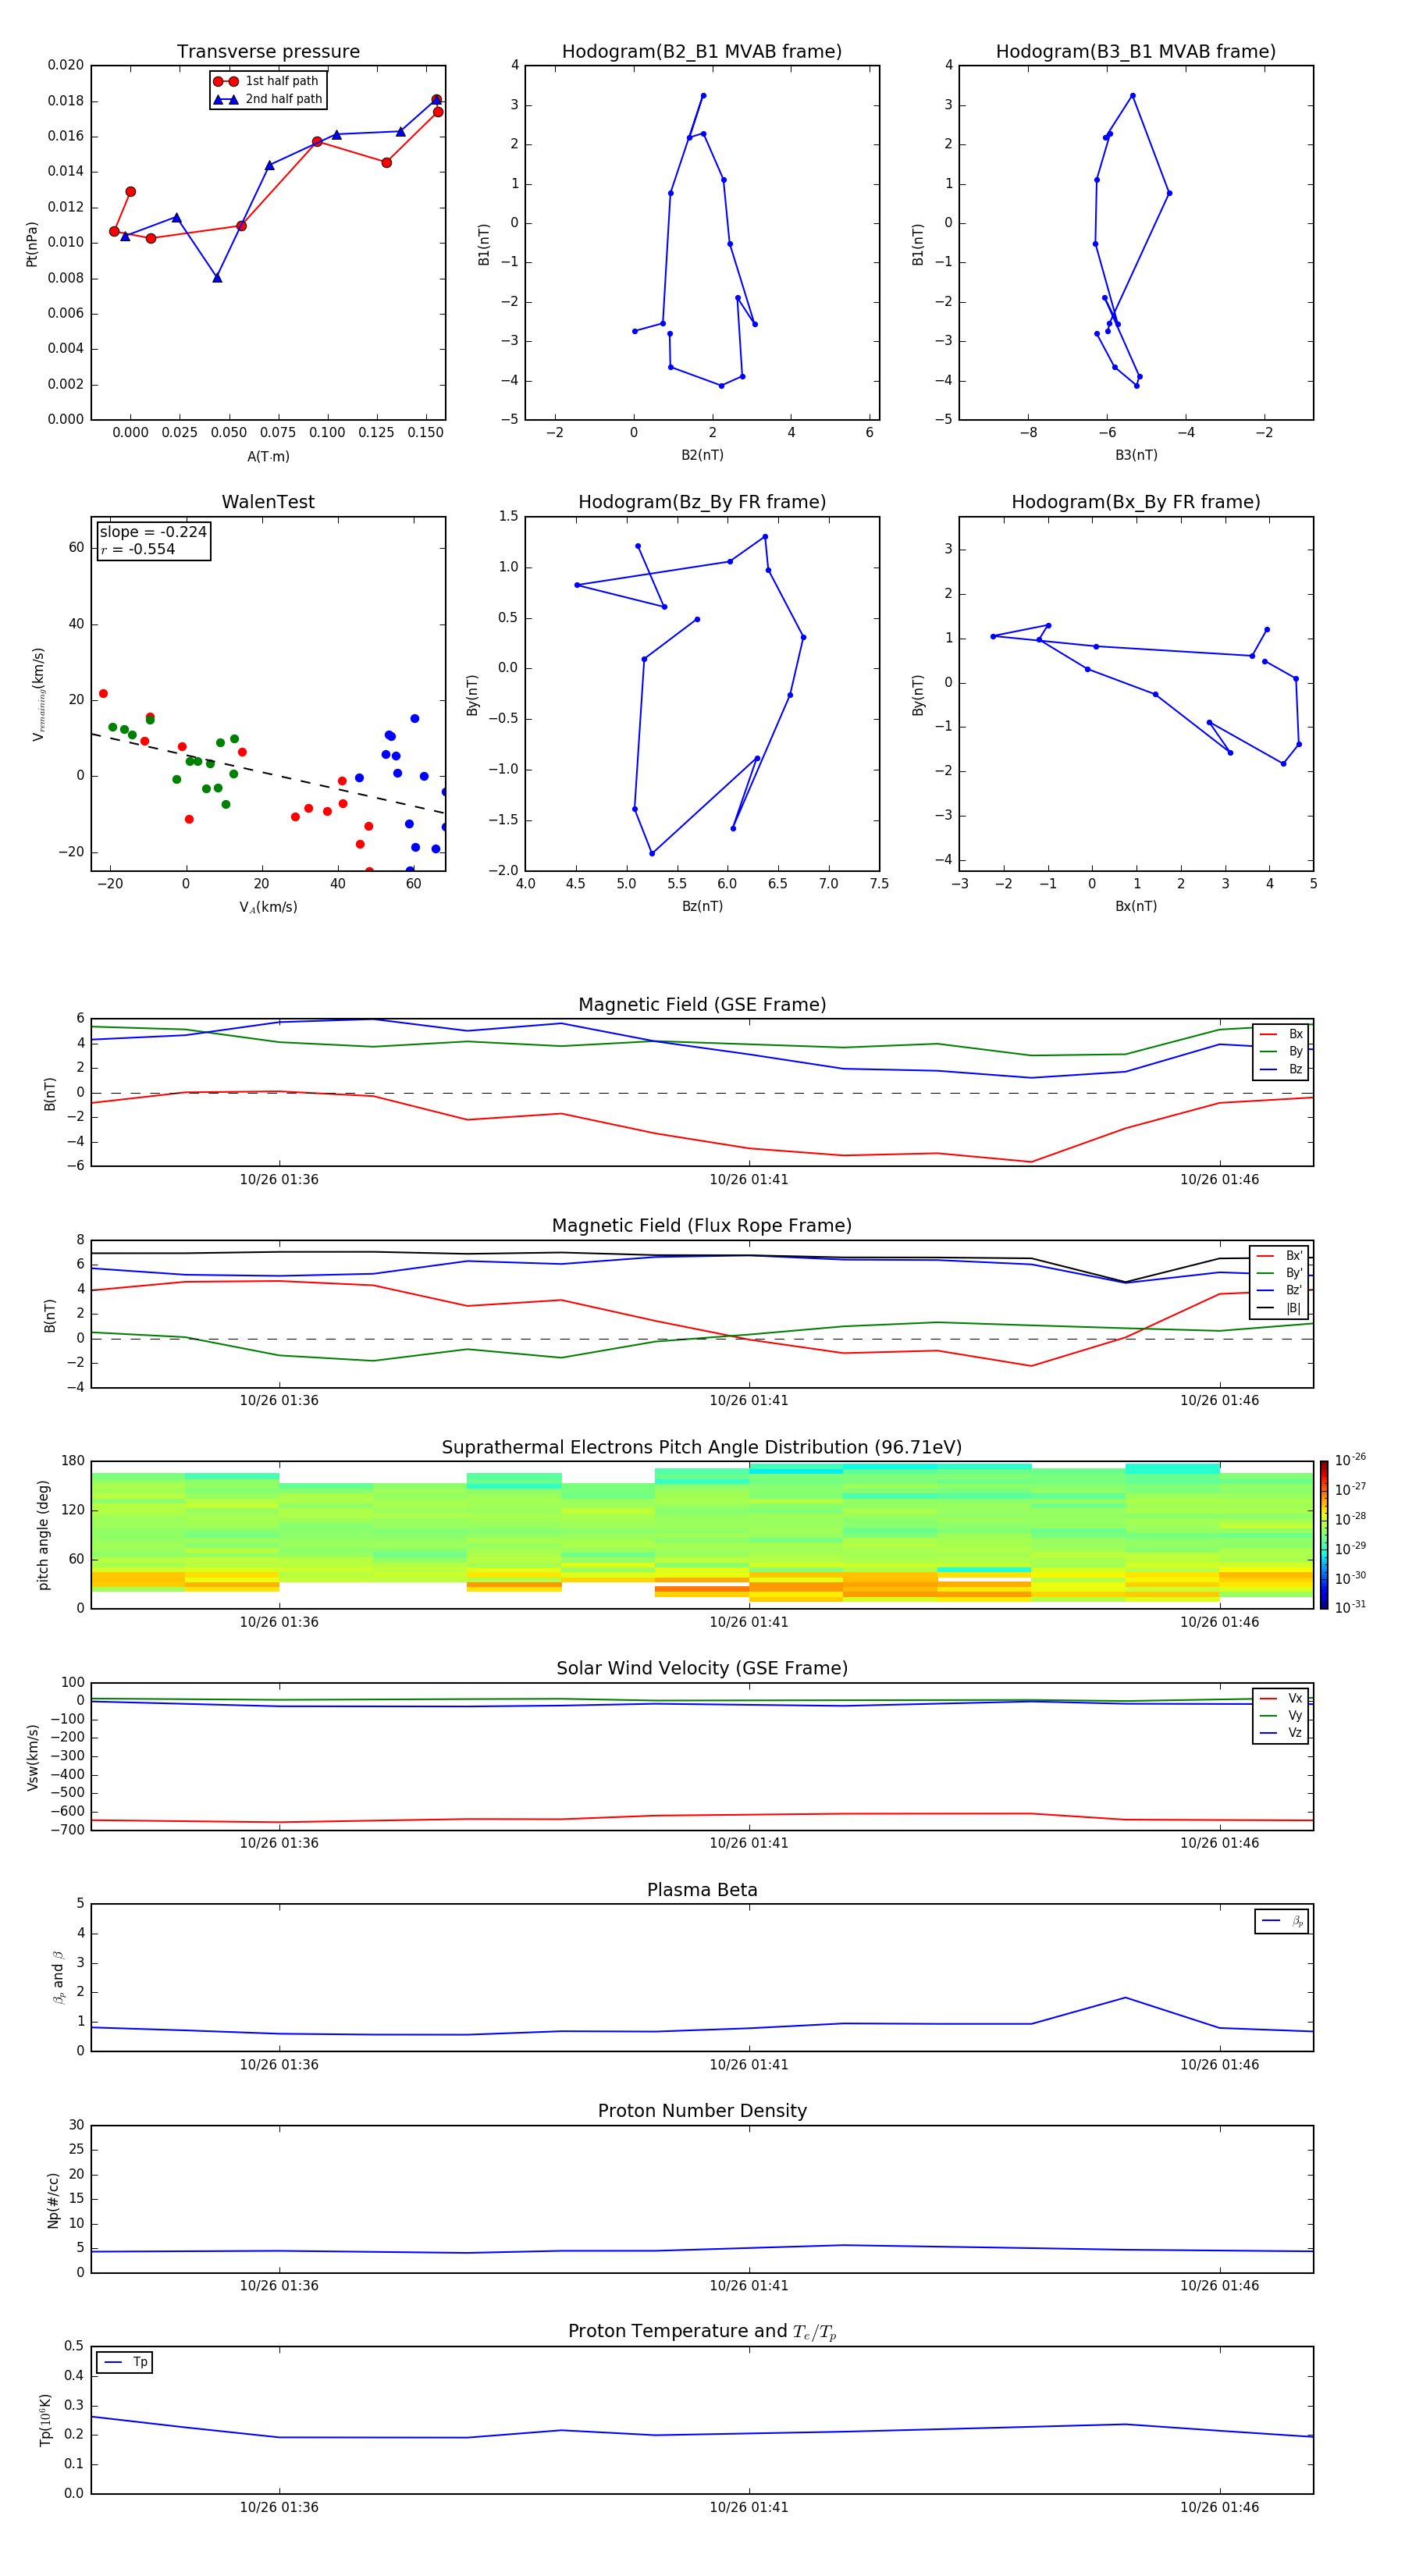Image resolution: width=1405 pixels, height=2576 pixels.
Task: Click the "r = -0.554" correlation annotation
Action: 138,549
